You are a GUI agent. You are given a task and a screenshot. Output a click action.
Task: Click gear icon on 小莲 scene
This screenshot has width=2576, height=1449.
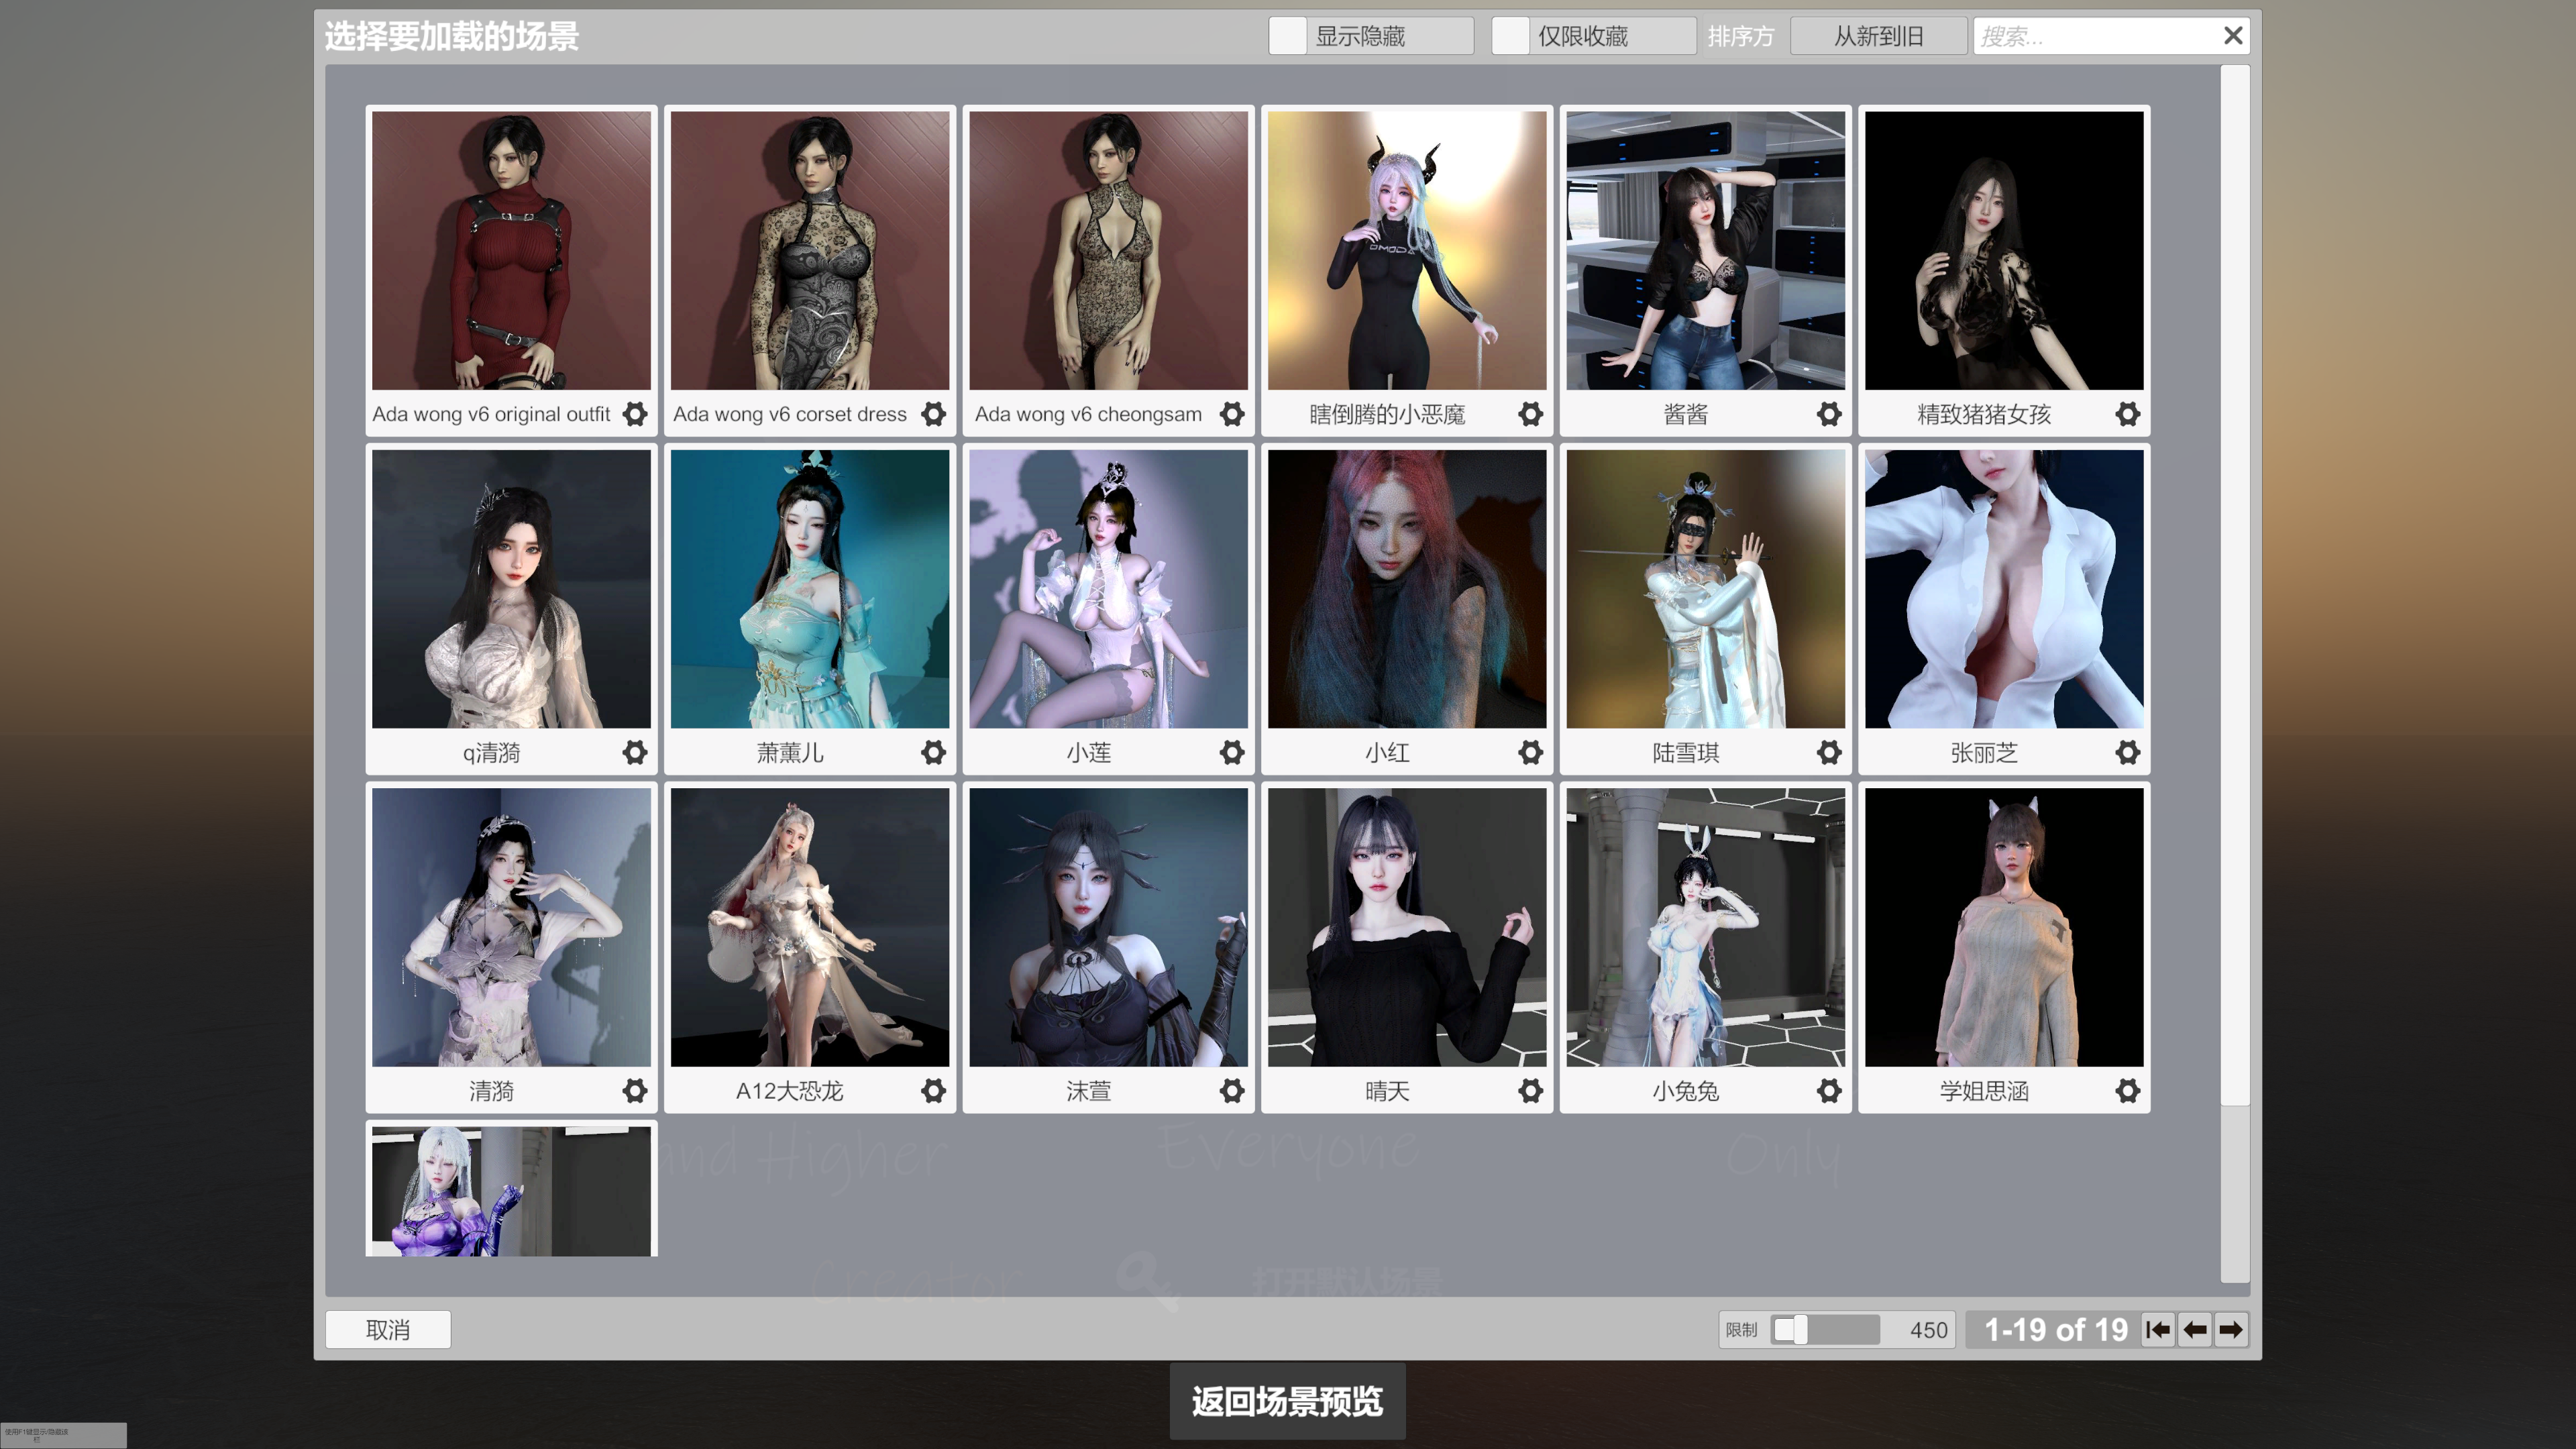tap(1232, 752)
